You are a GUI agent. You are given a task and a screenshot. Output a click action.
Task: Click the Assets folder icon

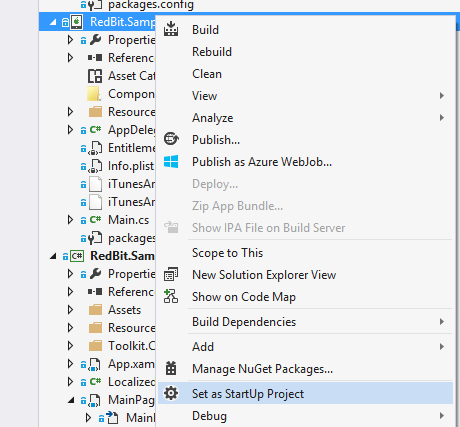pyautogui.click(x=96, y=310)
